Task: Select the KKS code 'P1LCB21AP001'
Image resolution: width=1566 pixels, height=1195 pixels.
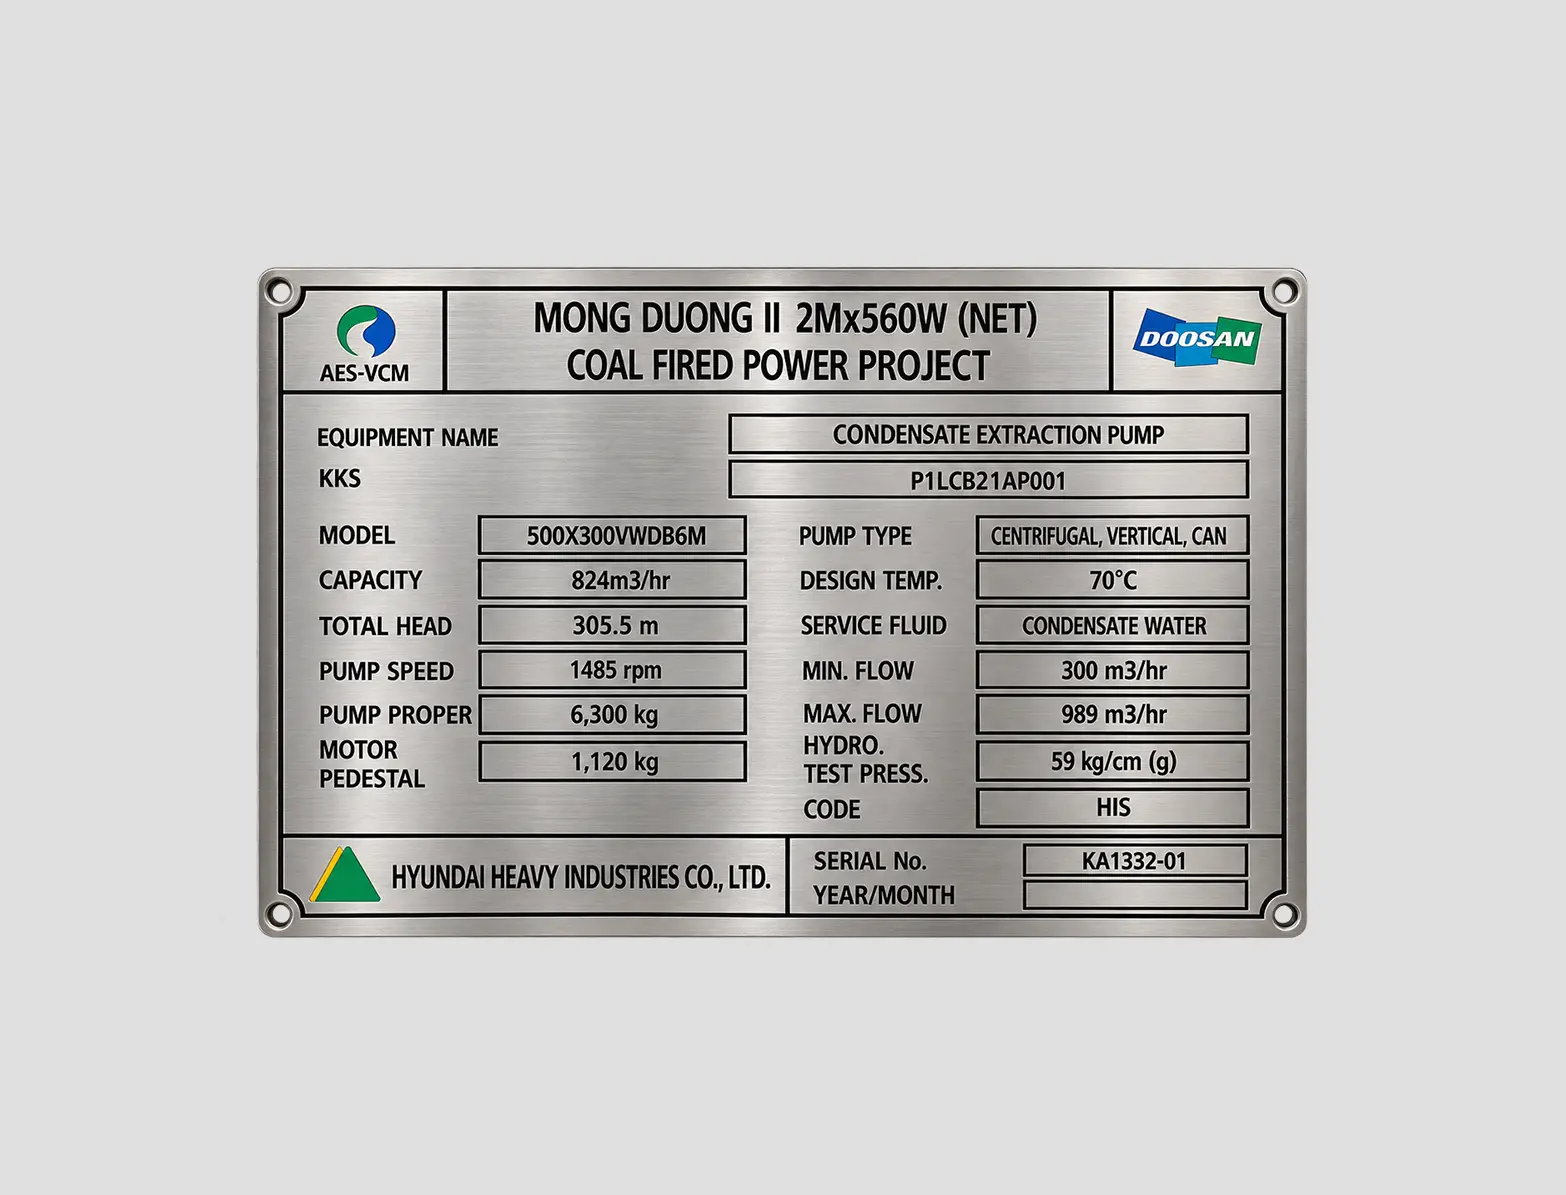Action: 988,480
